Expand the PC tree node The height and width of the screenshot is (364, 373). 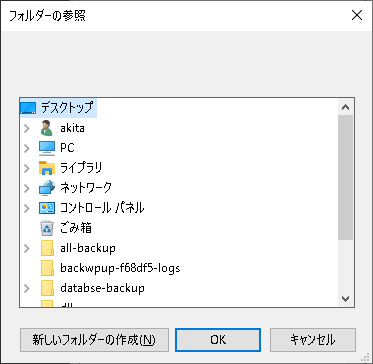[x=27, y=148]
